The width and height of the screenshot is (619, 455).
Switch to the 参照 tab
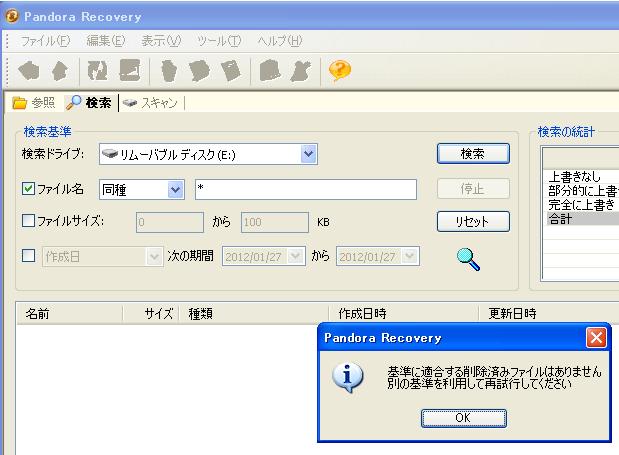click(x=34, y=103)
